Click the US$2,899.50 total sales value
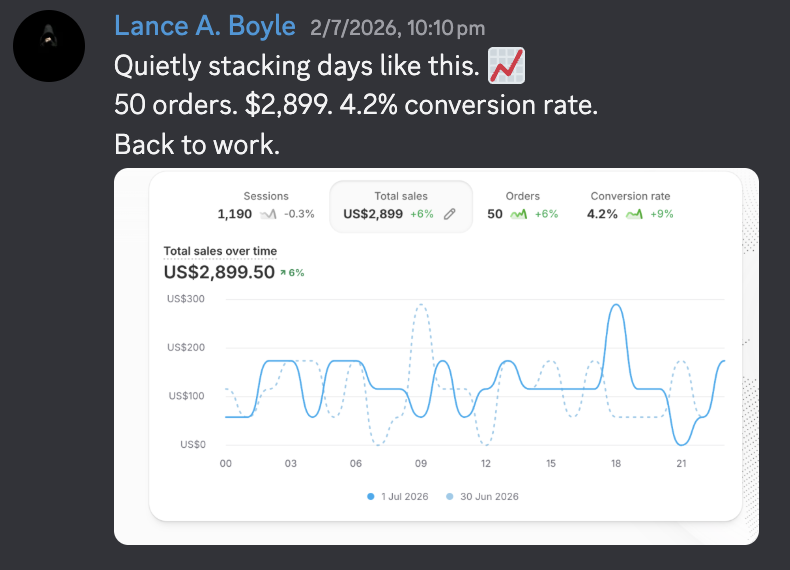Screen dimensions: 790x570 pos(219,272)
